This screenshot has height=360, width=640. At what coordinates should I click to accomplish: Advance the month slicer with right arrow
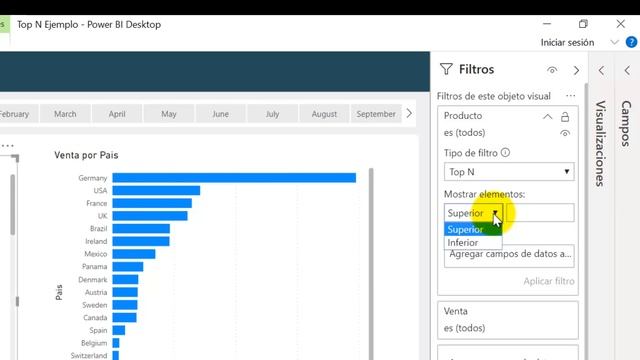[409, 113]
